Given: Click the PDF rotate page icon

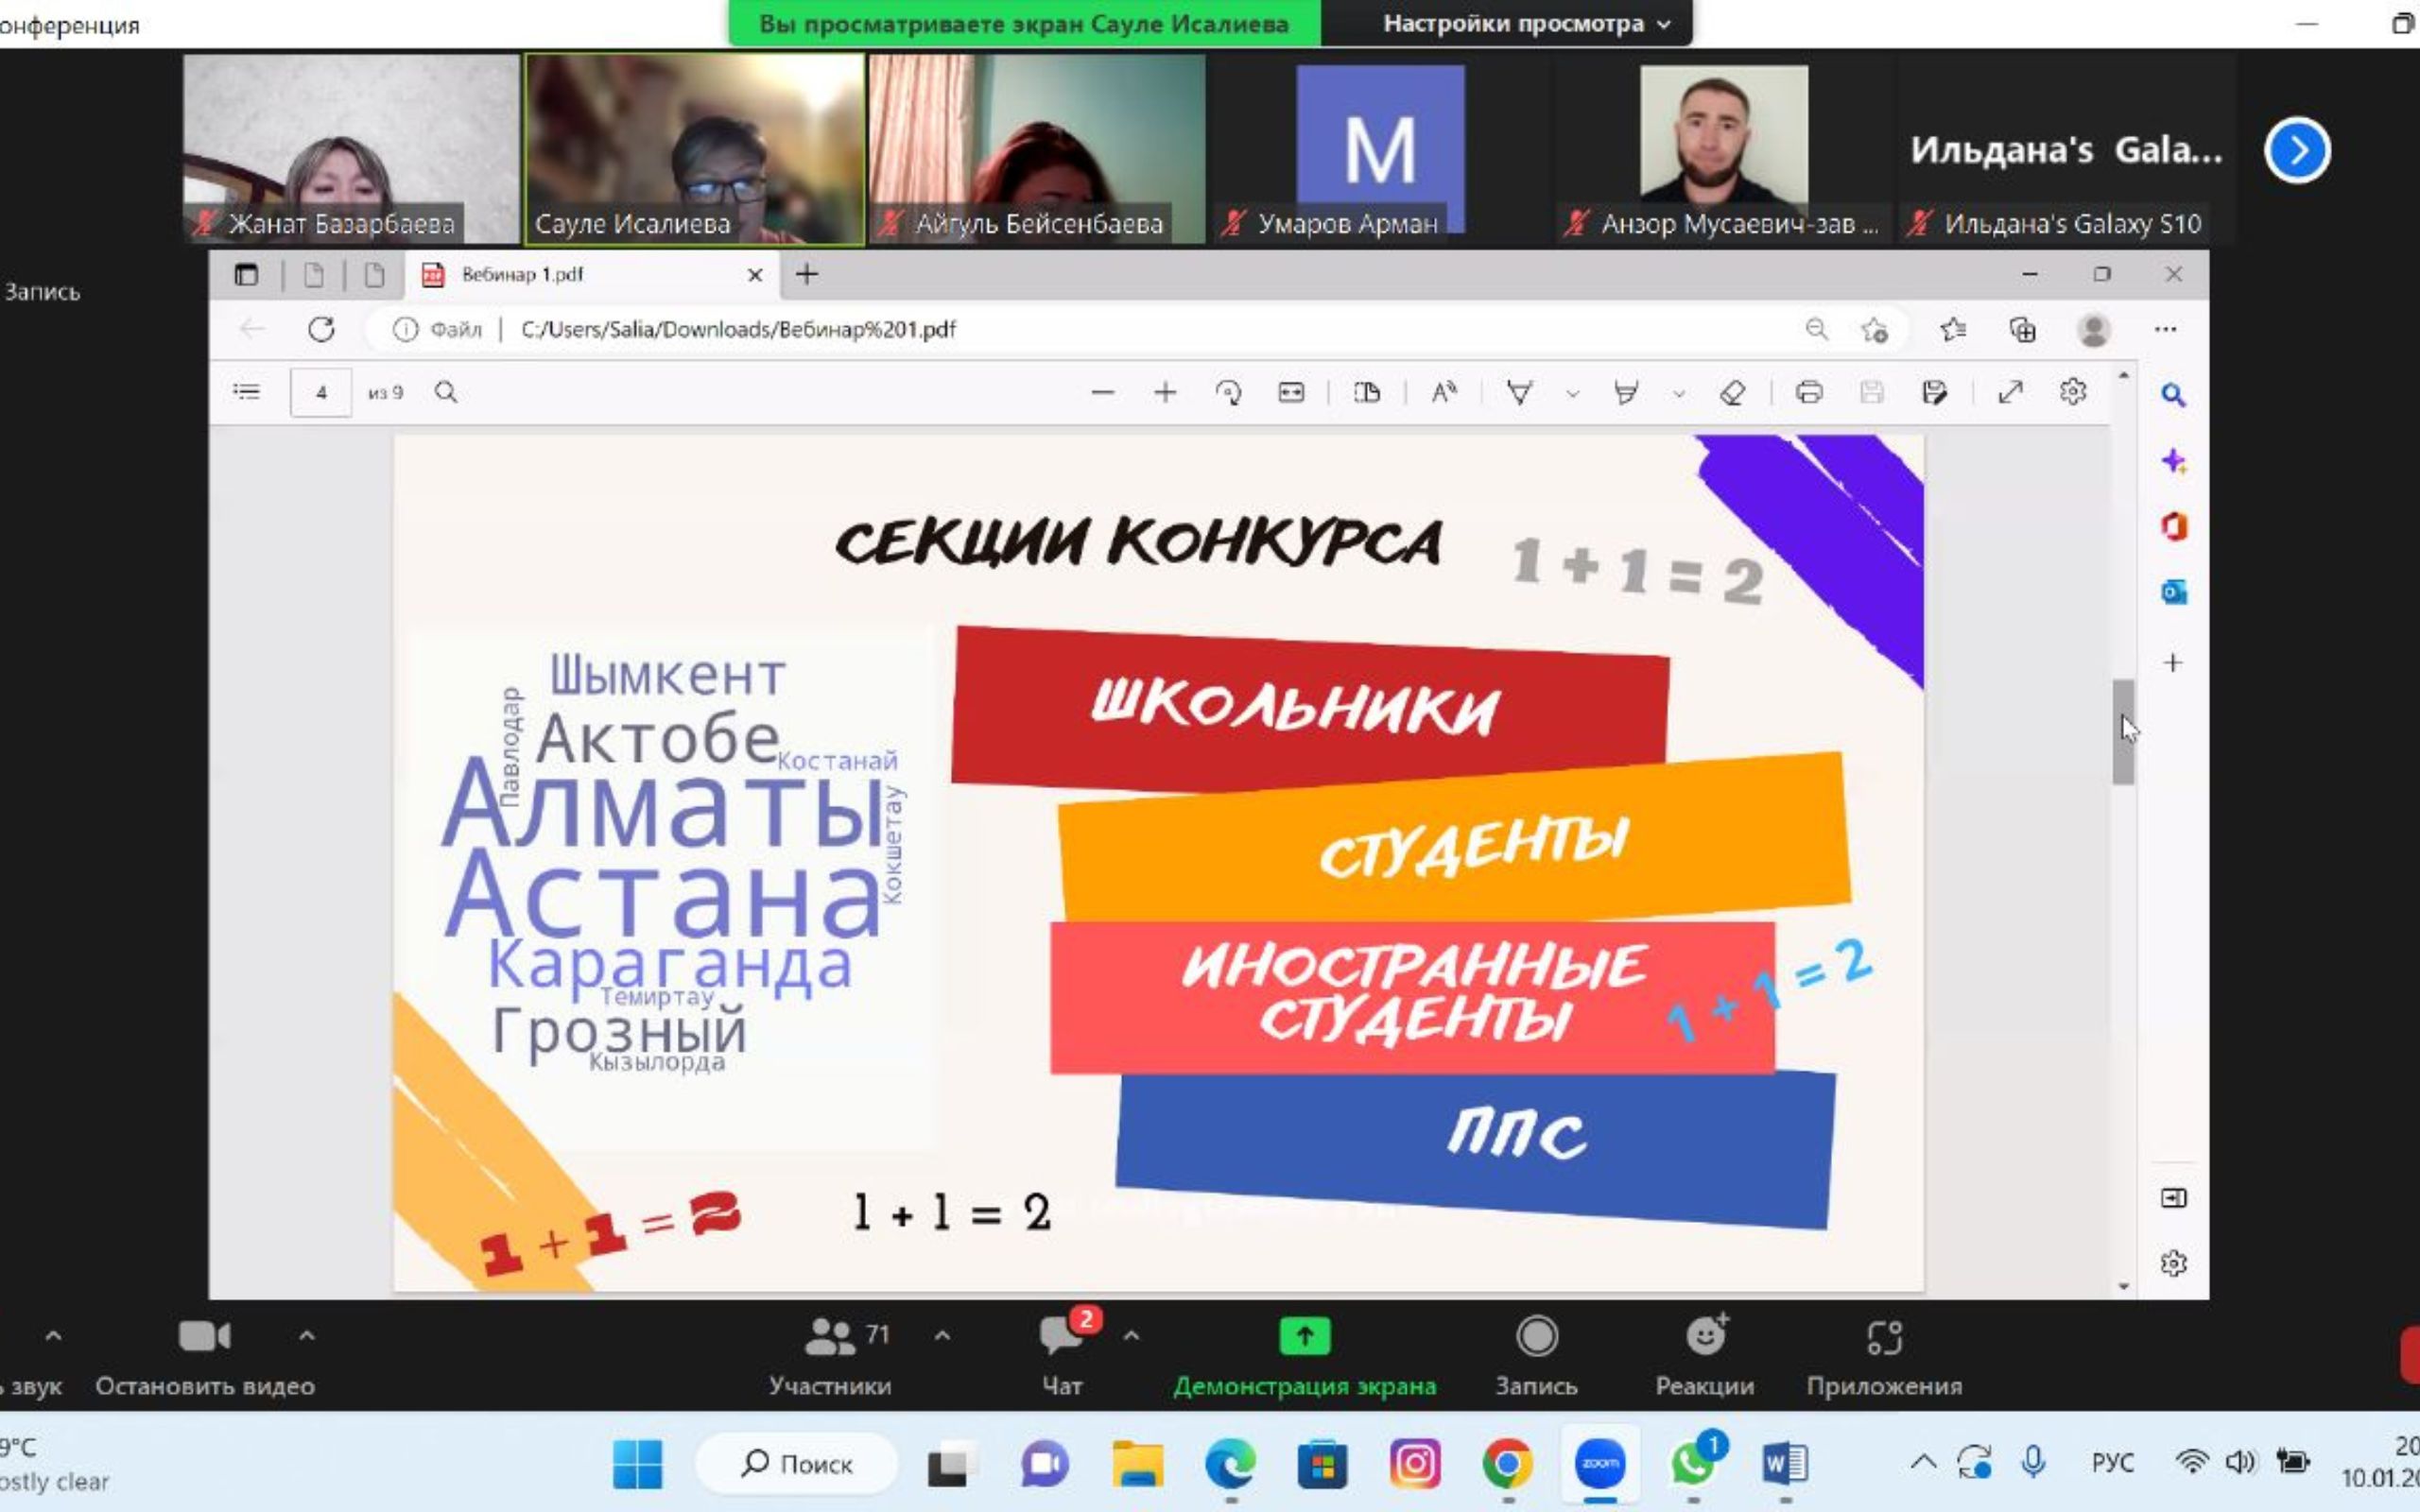Looking at the screenshot, I should coord(1228,393).
